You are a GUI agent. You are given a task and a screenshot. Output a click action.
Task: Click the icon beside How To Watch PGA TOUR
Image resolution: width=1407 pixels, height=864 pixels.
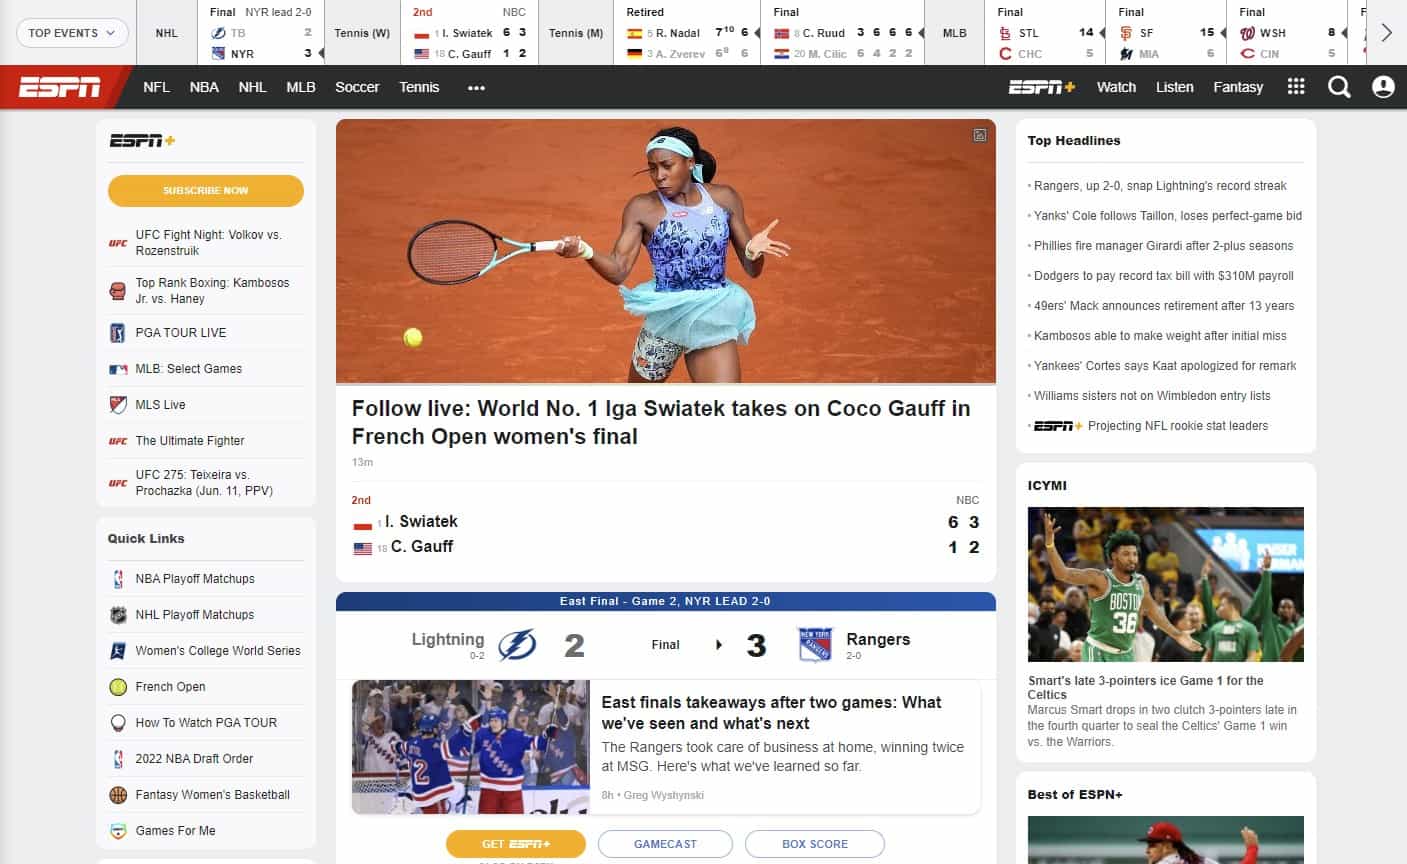118,723
